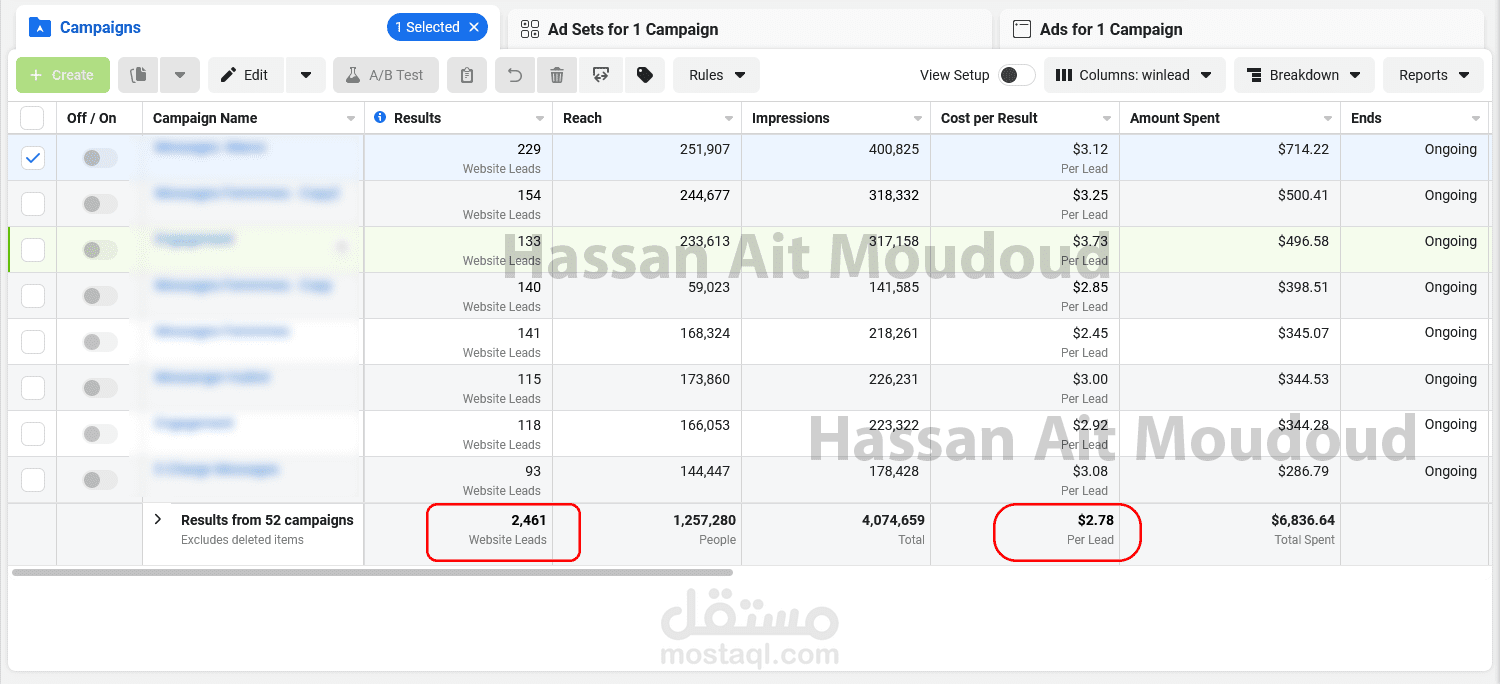Click the duplicate campaign icon
Image resolution: width=1500 pixels, height=684 pixels.
tap(139, 75)
